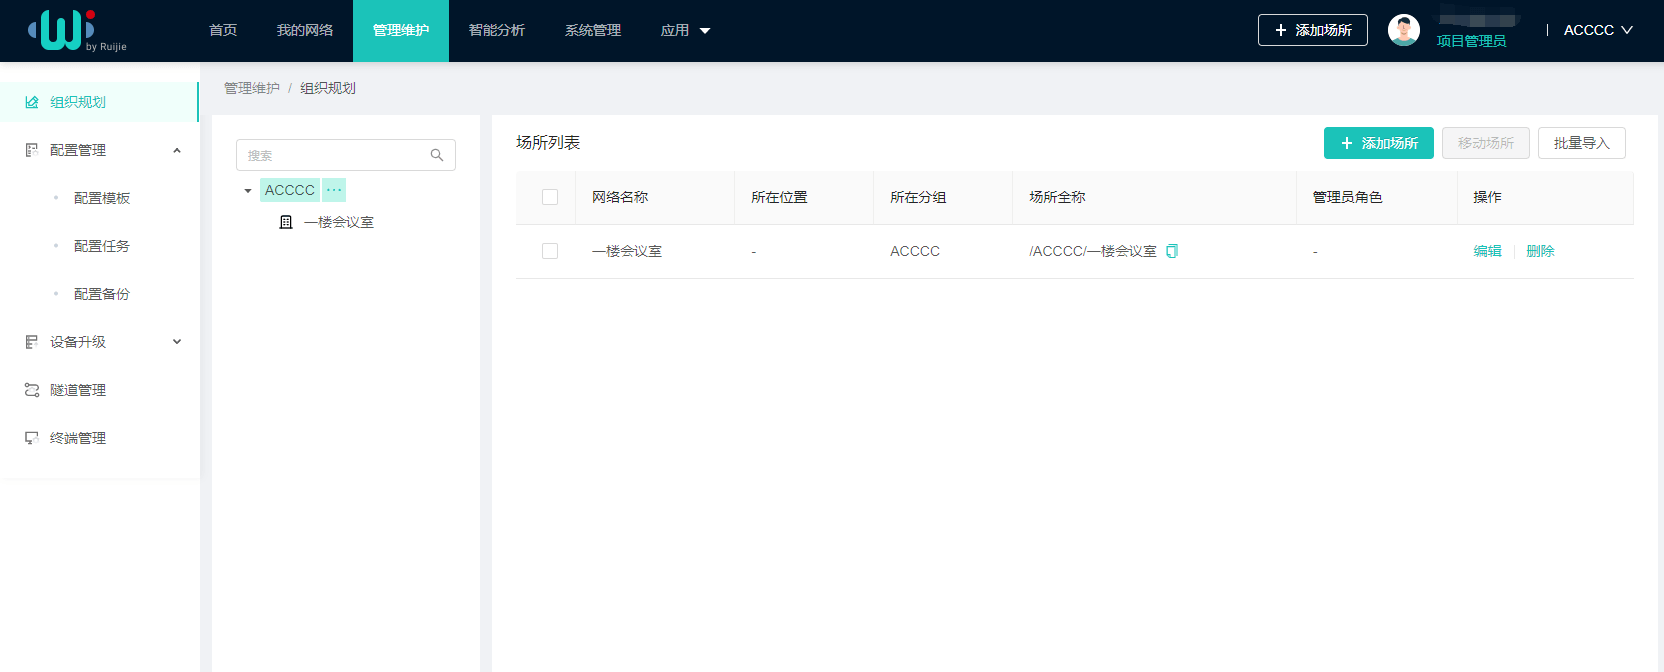
Task: Open the more options (…) beside ACCCC
Action: (x=334, y=190)
